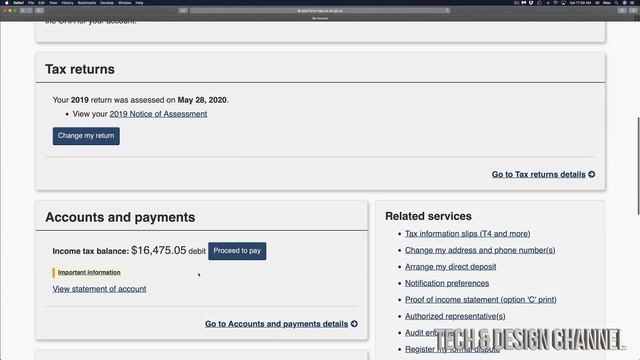Viewport: 640px width, 360px height.
Task: Open the Window menu
Action: point(125,3)
